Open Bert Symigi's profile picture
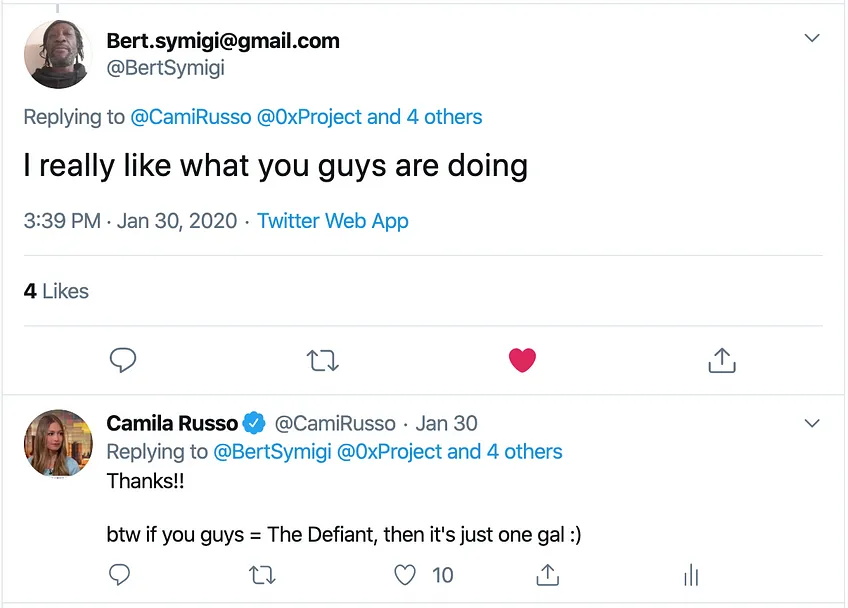The image size is (848, 608). [57, 54]
